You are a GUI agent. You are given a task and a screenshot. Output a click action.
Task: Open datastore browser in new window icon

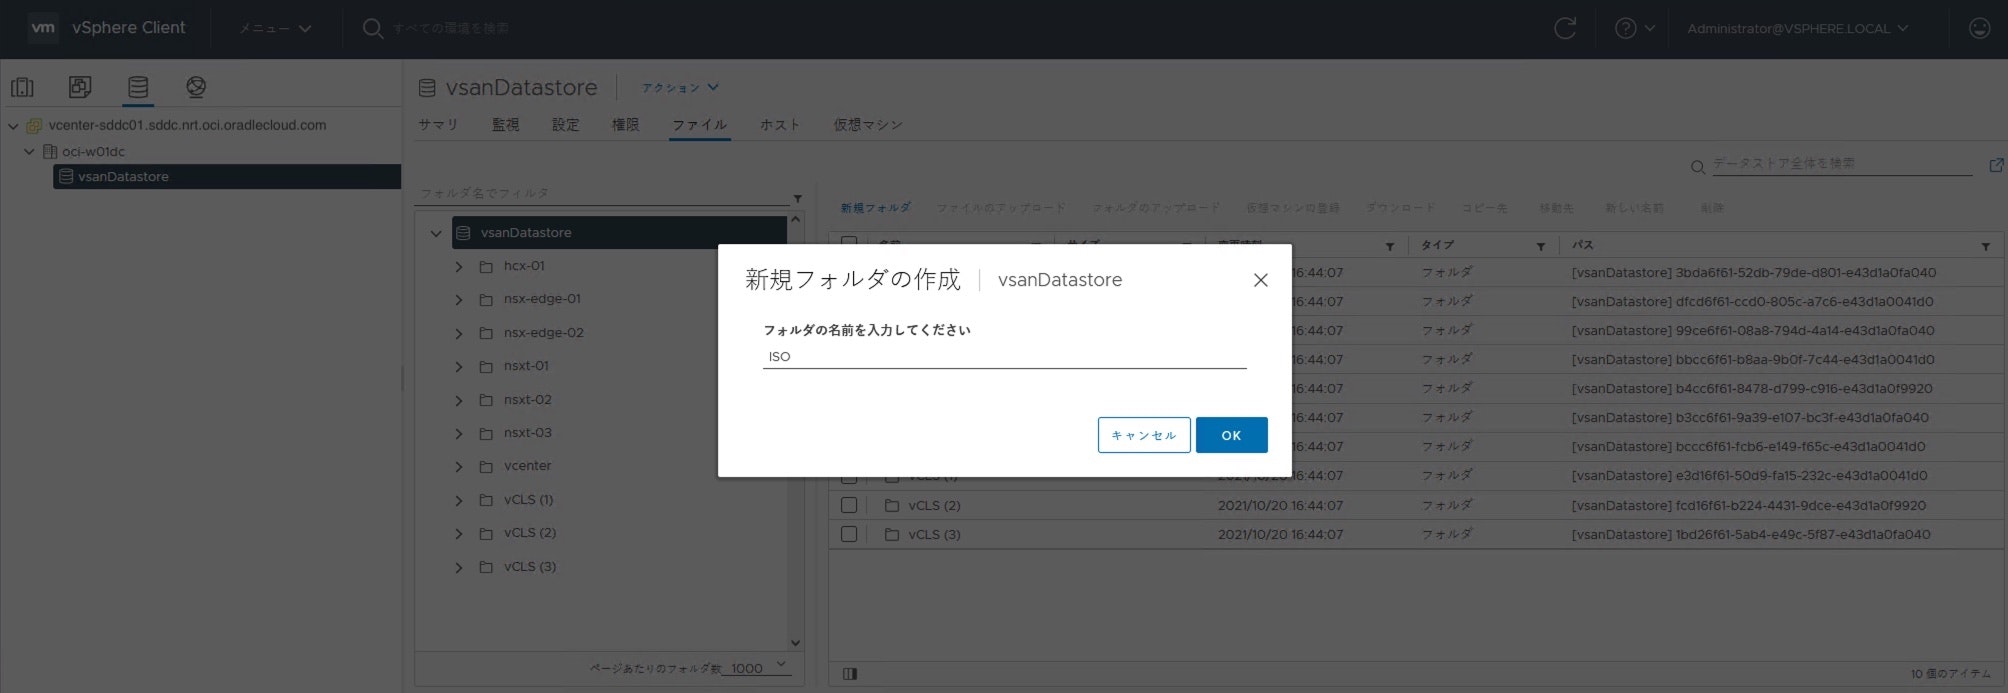click(x=1996, y=165)
